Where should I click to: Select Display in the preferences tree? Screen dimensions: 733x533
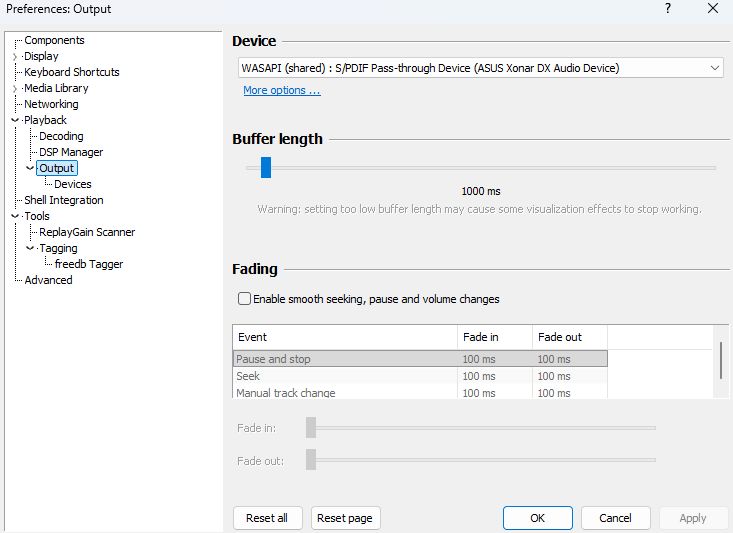pyautogui.click(x=41, y=56)
